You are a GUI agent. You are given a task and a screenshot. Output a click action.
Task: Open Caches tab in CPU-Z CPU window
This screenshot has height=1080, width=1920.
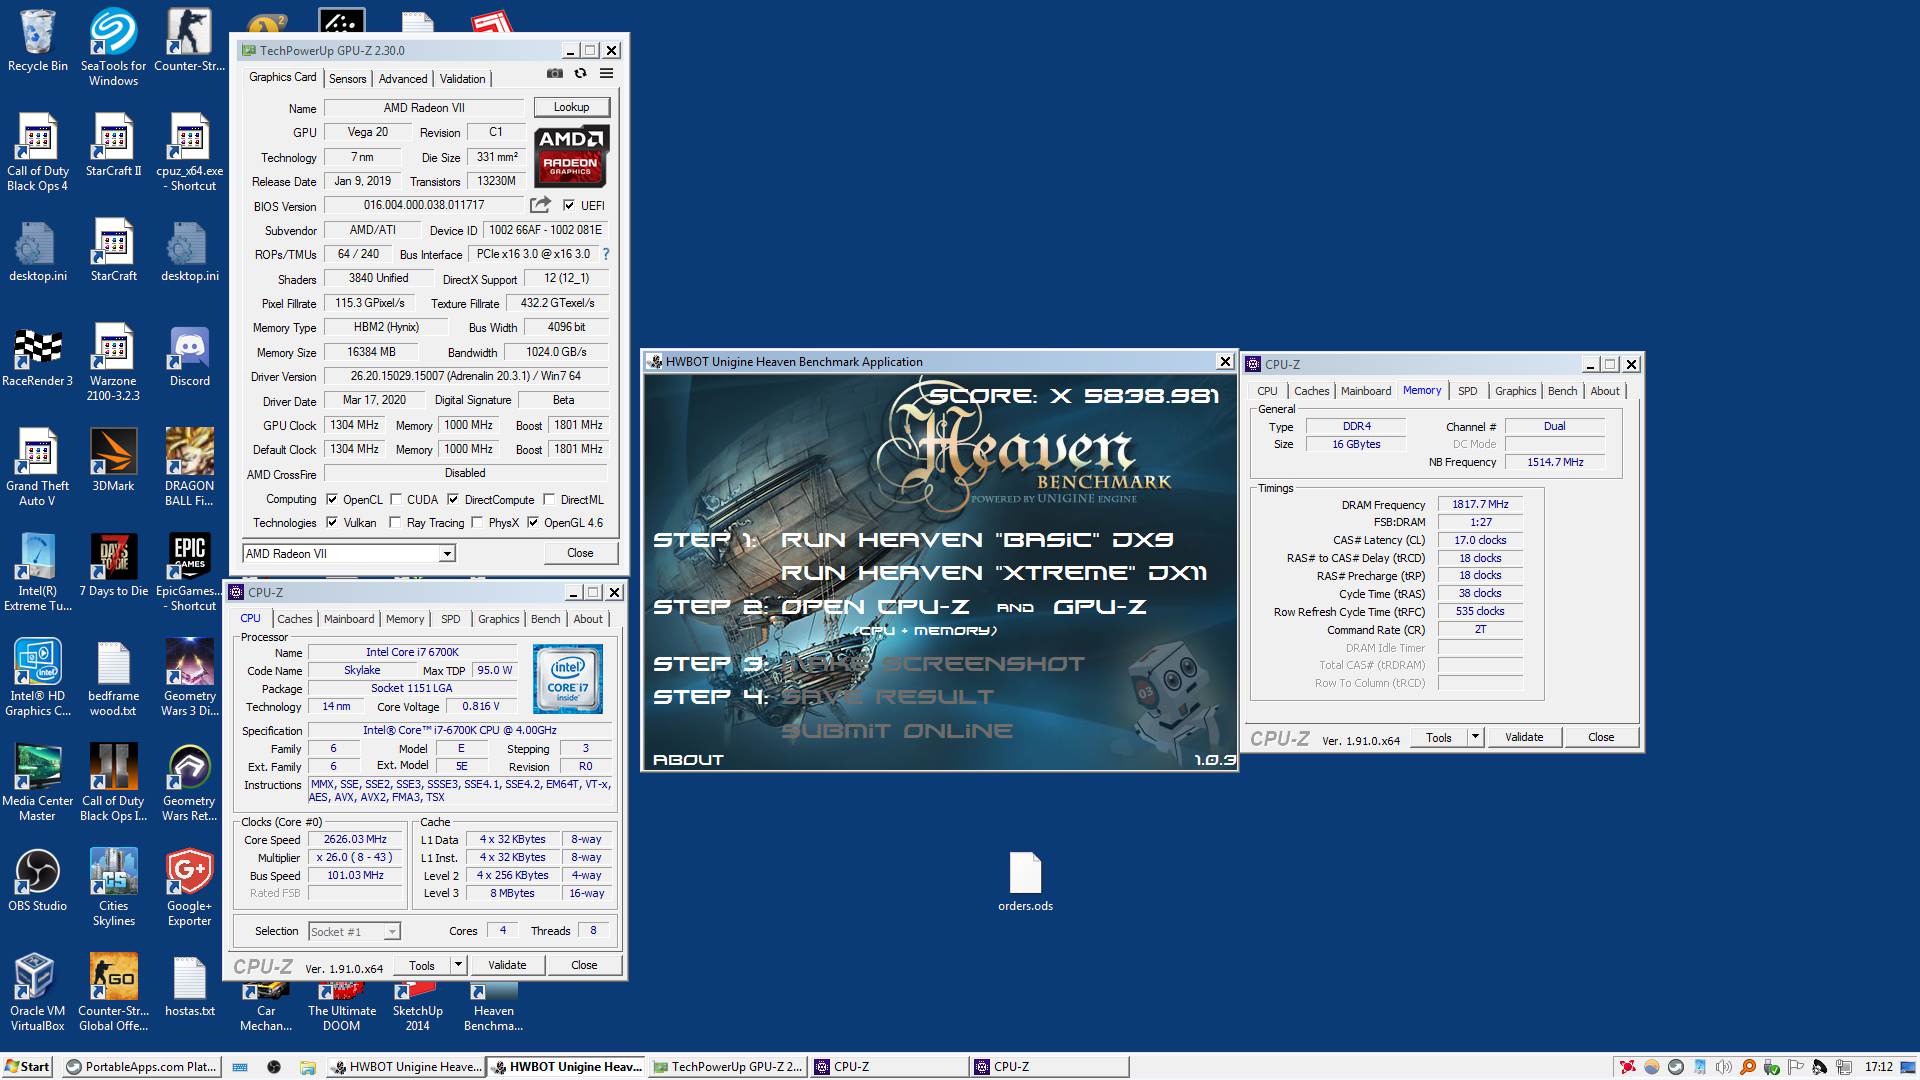[x=295, y=619]
